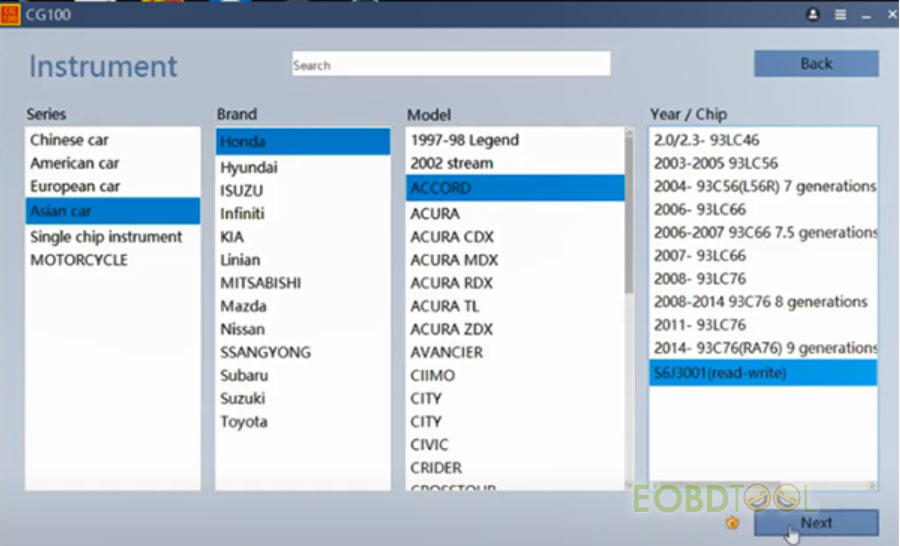Choose 2014- 93C76(RA76) 9 generations
Viewport: 900px width, 546px height.
pyautogui.click(x=763, y=348)
